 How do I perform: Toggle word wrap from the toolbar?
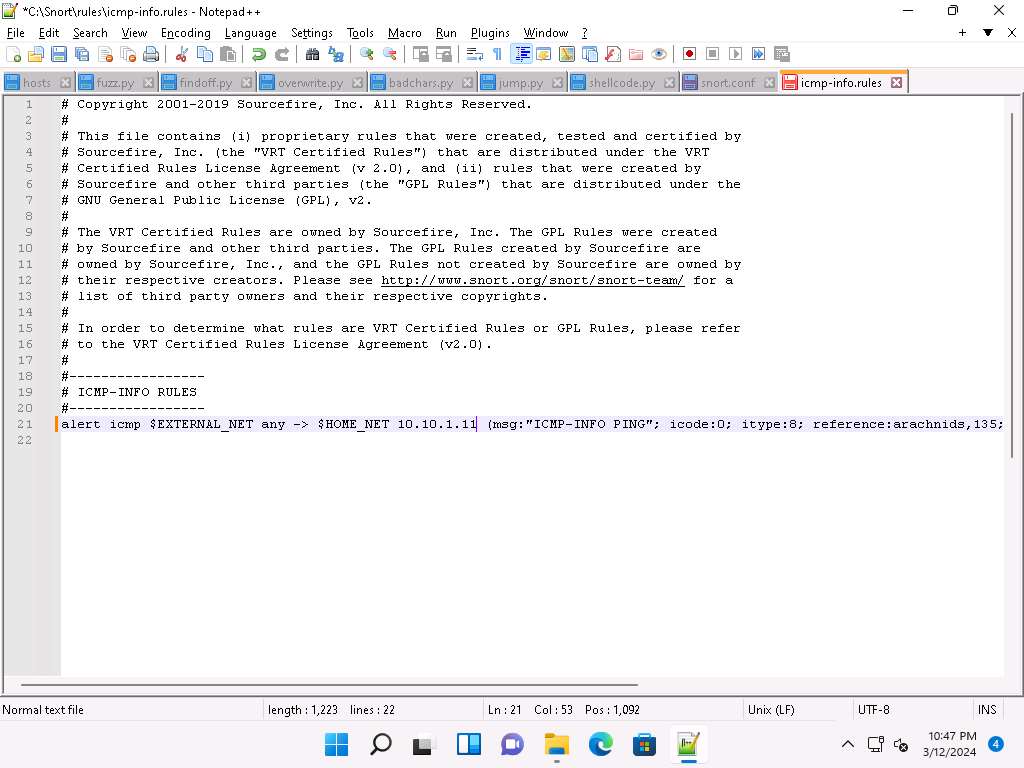tap(472, 54)
